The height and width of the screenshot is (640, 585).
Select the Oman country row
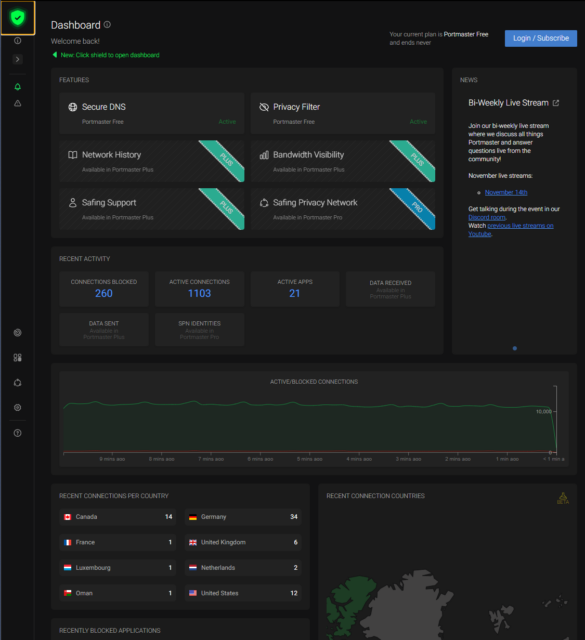click(x=118, y=593)
